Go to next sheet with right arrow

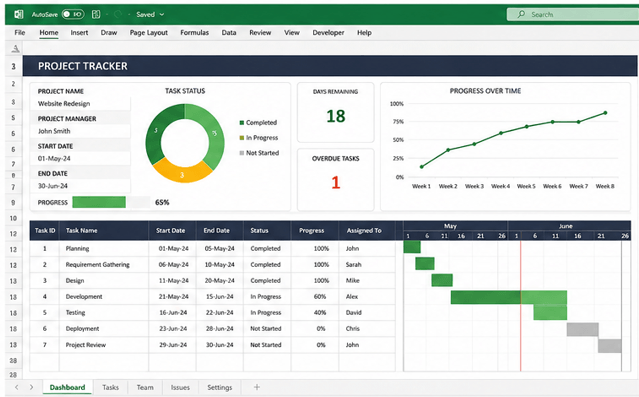pos(31,387)
